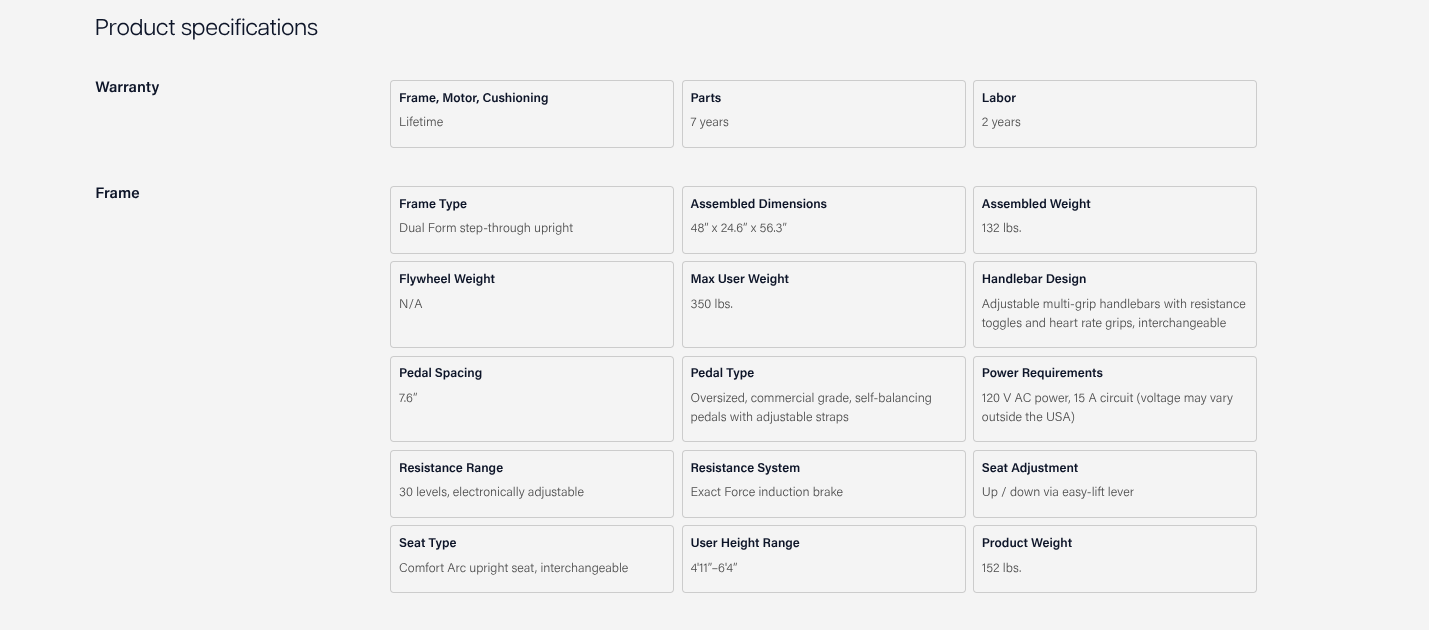
Task: Click the Handlebar Design card
Action: click(1114, 304)
